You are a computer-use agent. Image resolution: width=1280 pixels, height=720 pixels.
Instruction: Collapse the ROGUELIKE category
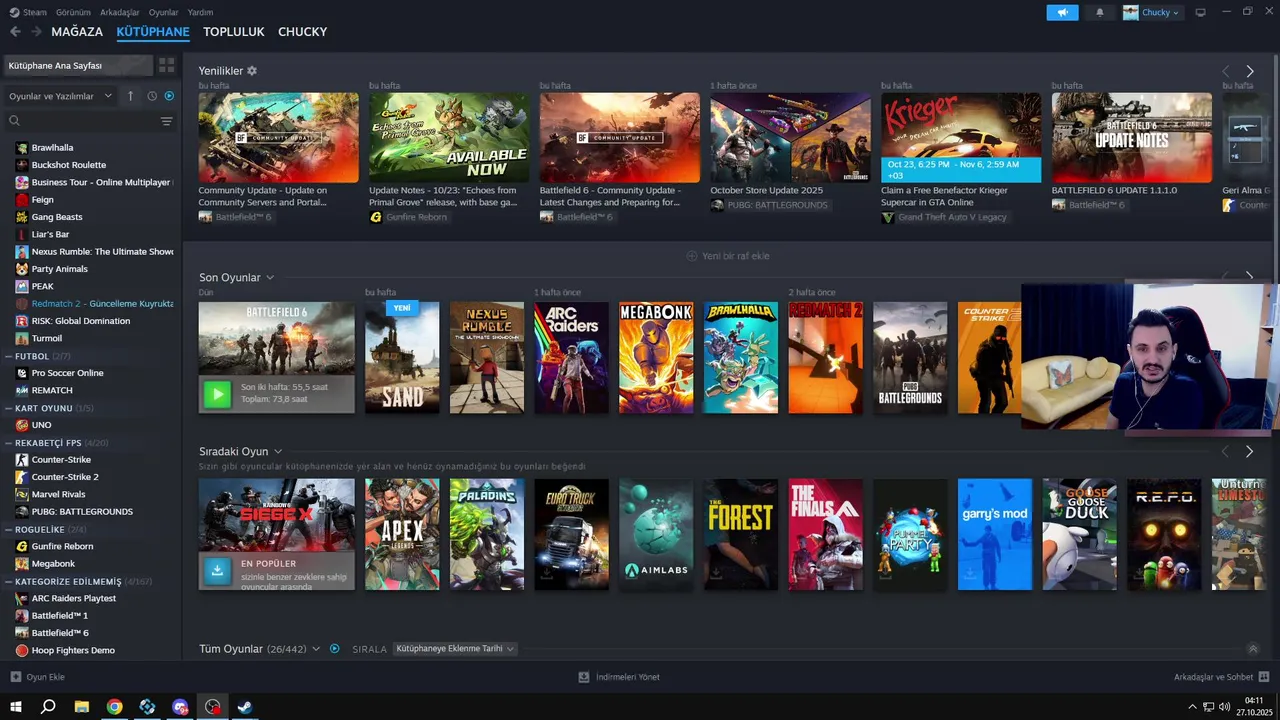click(x=7, y=529)
